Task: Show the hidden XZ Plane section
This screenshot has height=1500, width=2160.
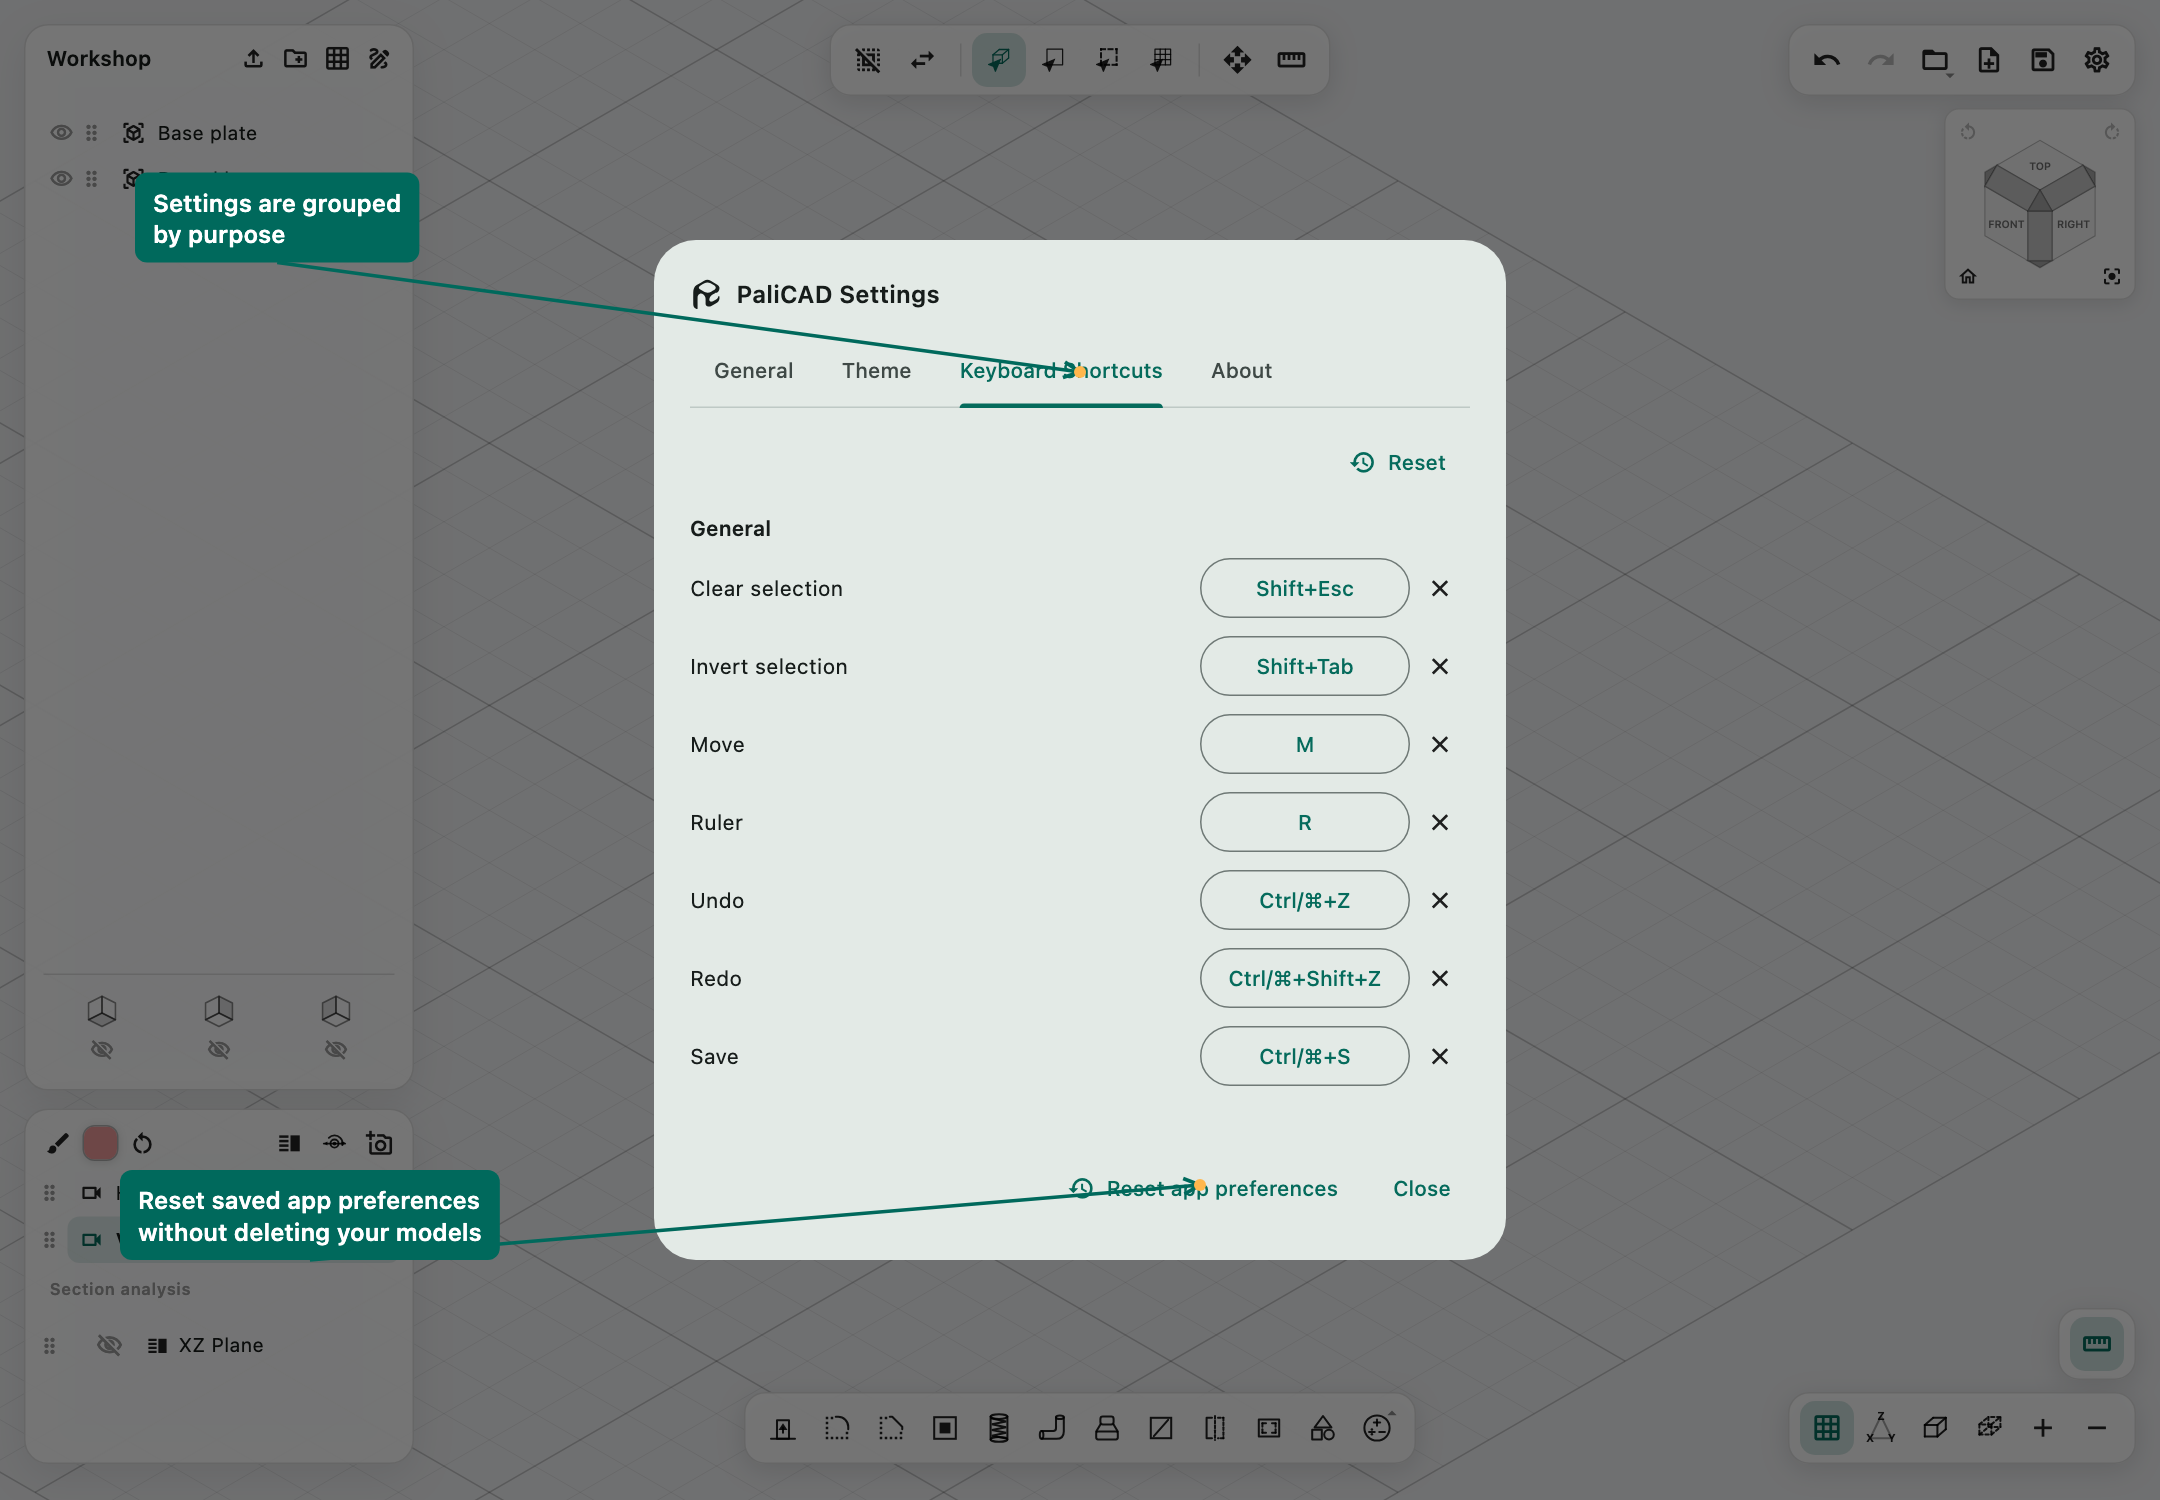Action: [109, 1345]
